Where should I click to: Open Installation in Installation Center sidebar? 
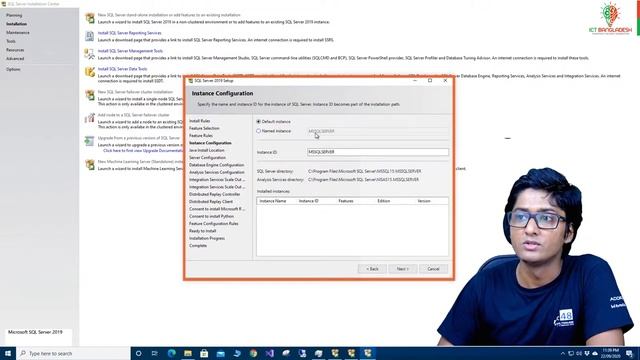[x=16, y=24]
